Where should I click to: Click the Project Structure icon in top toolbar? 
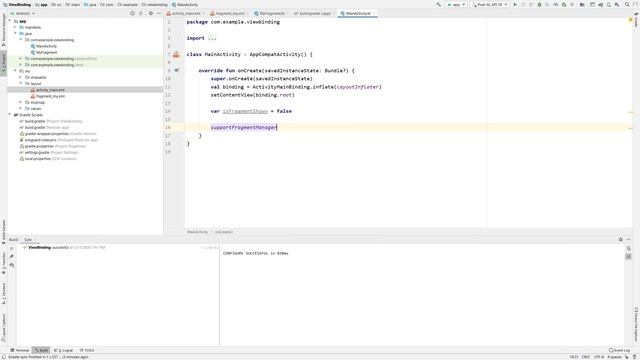click(x=582, y=4)
